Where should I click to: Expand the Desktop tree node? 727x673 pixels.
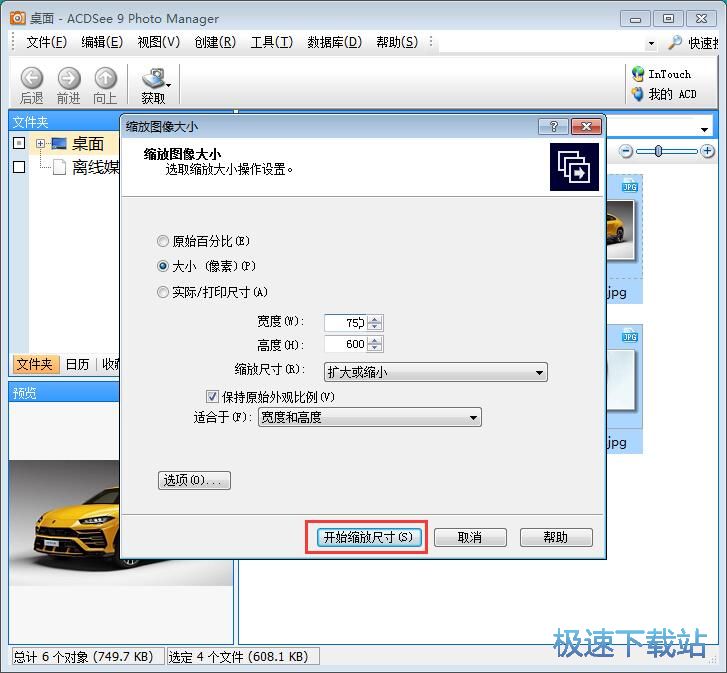40,144
